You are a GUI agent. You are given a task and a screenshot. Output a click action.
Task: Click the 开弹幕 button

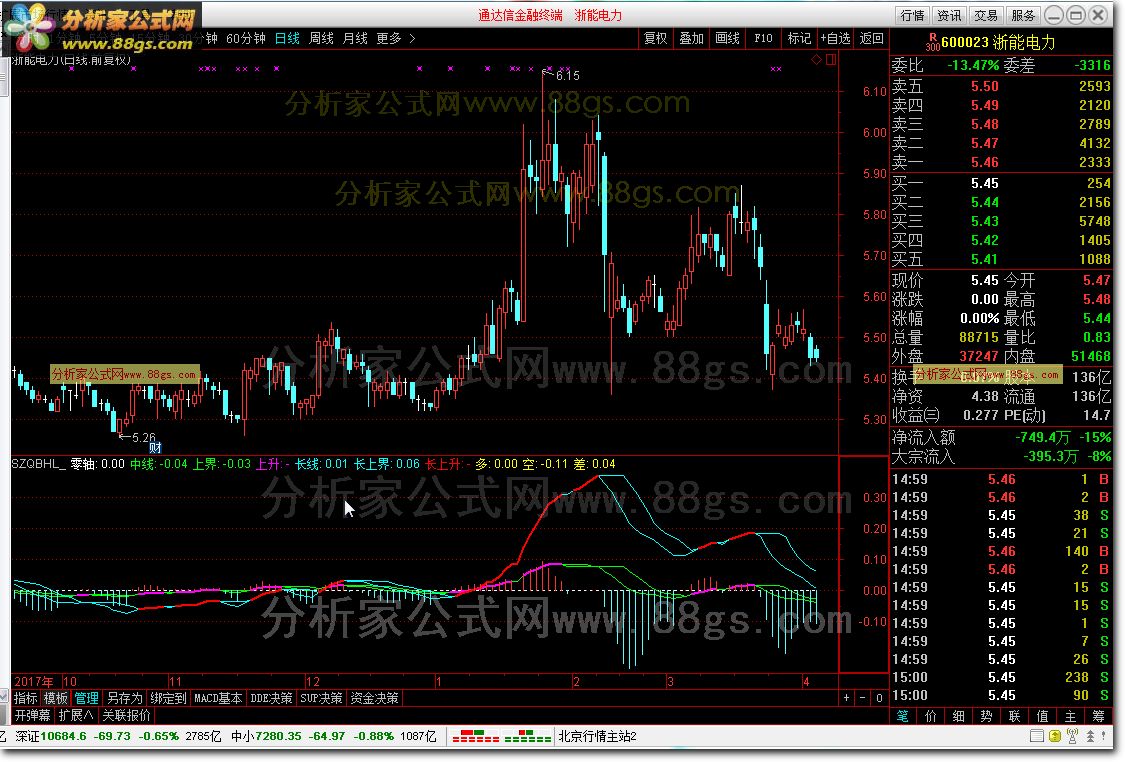click(x=33, y=715)
